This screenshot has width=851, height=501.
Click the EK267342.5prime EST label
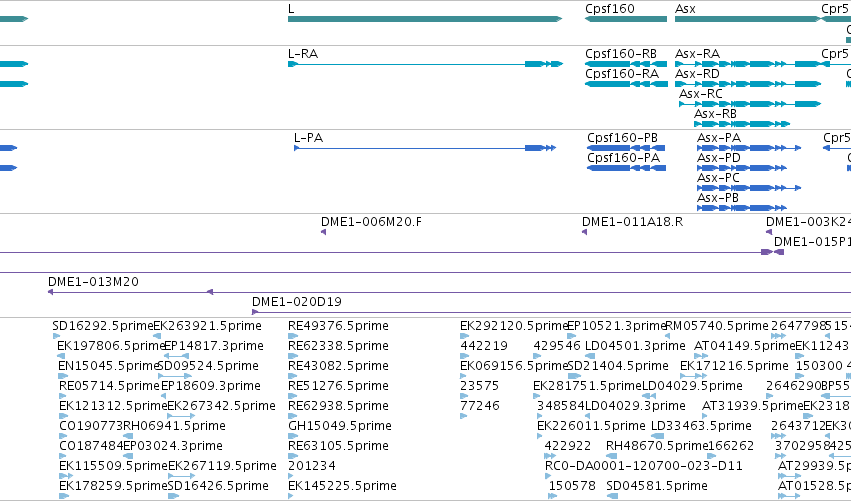pos(221,406)
